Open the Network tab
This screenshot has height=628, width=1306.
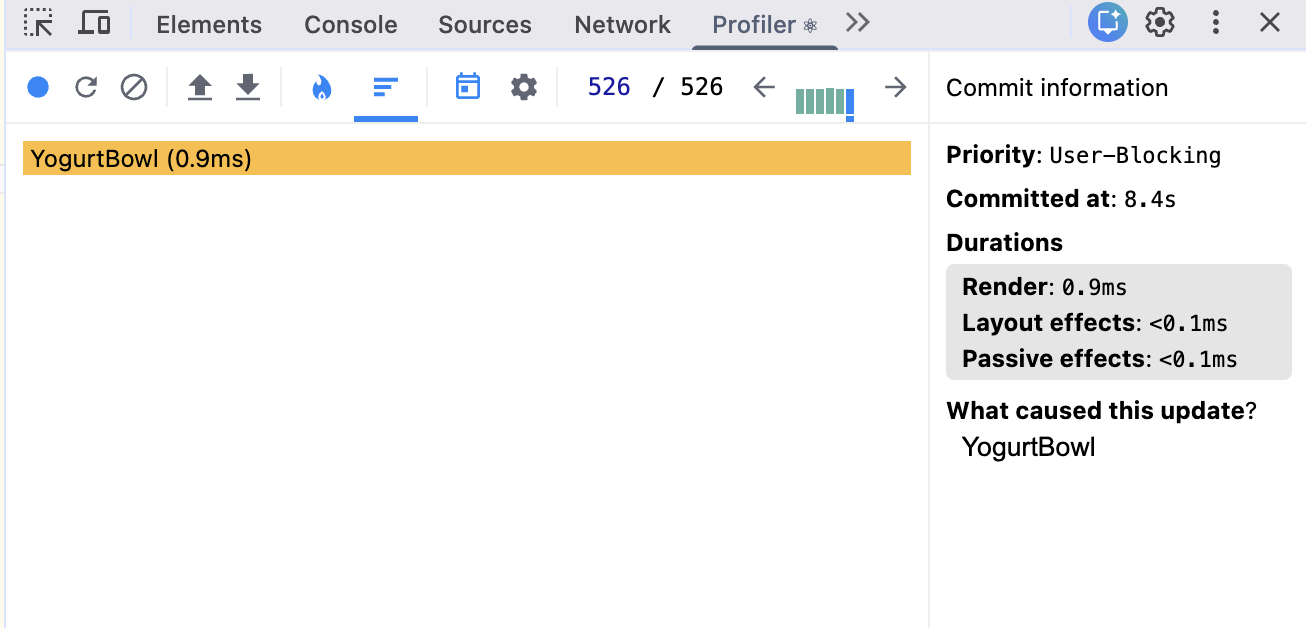click(622, 25)
